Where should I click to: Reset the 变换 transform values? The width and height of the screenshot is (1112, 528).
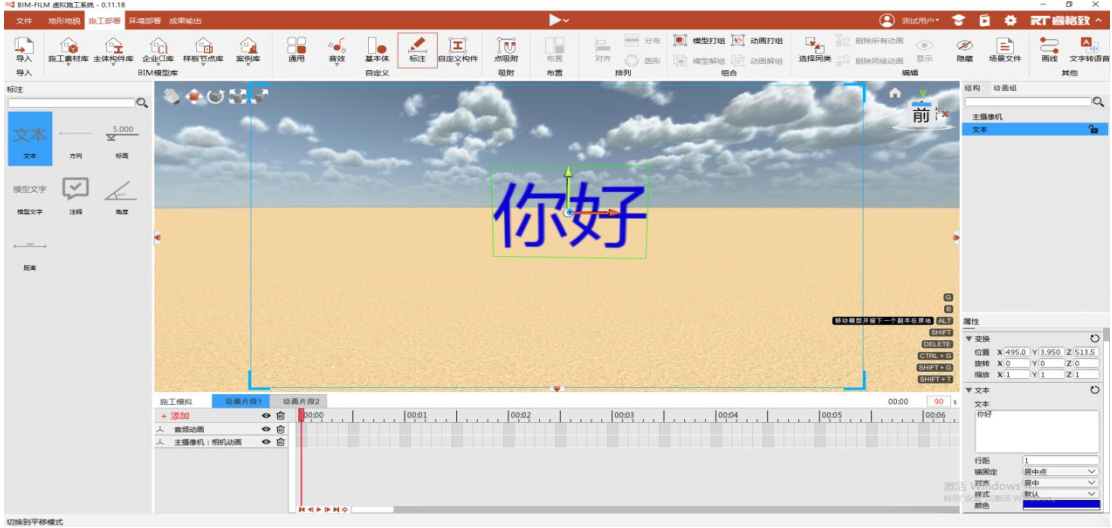[x=1094, y=339]
